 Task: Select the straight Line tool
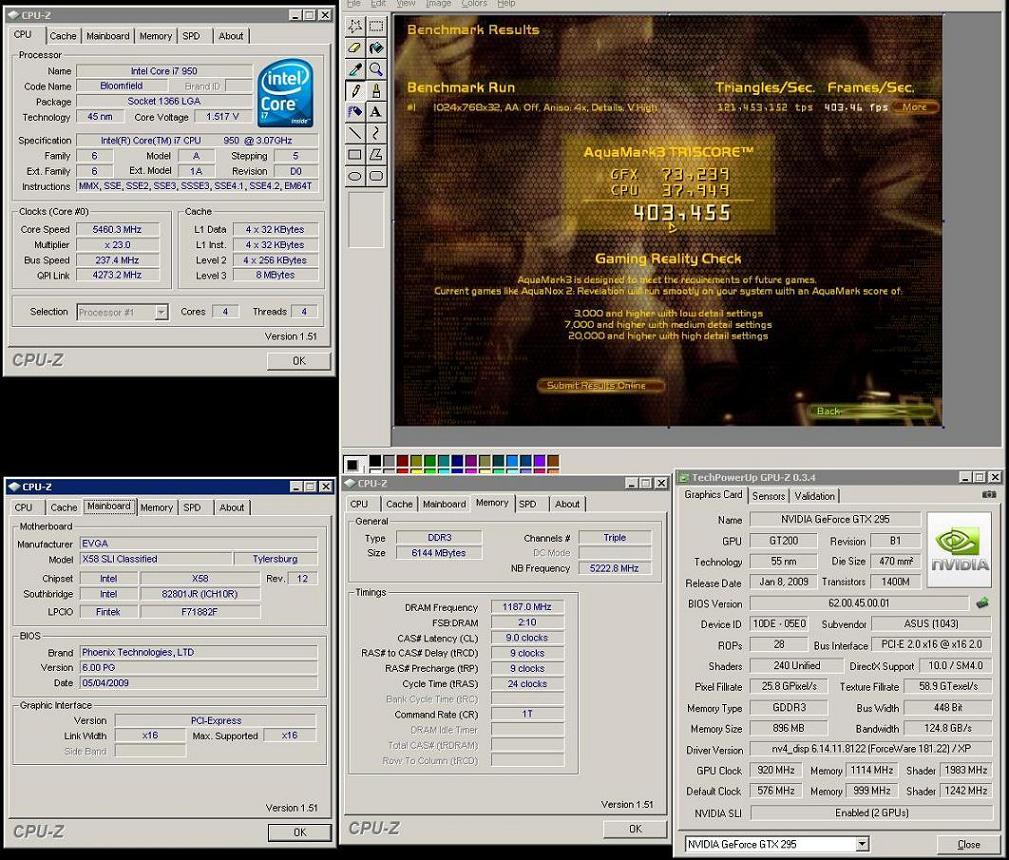[355, 133]
